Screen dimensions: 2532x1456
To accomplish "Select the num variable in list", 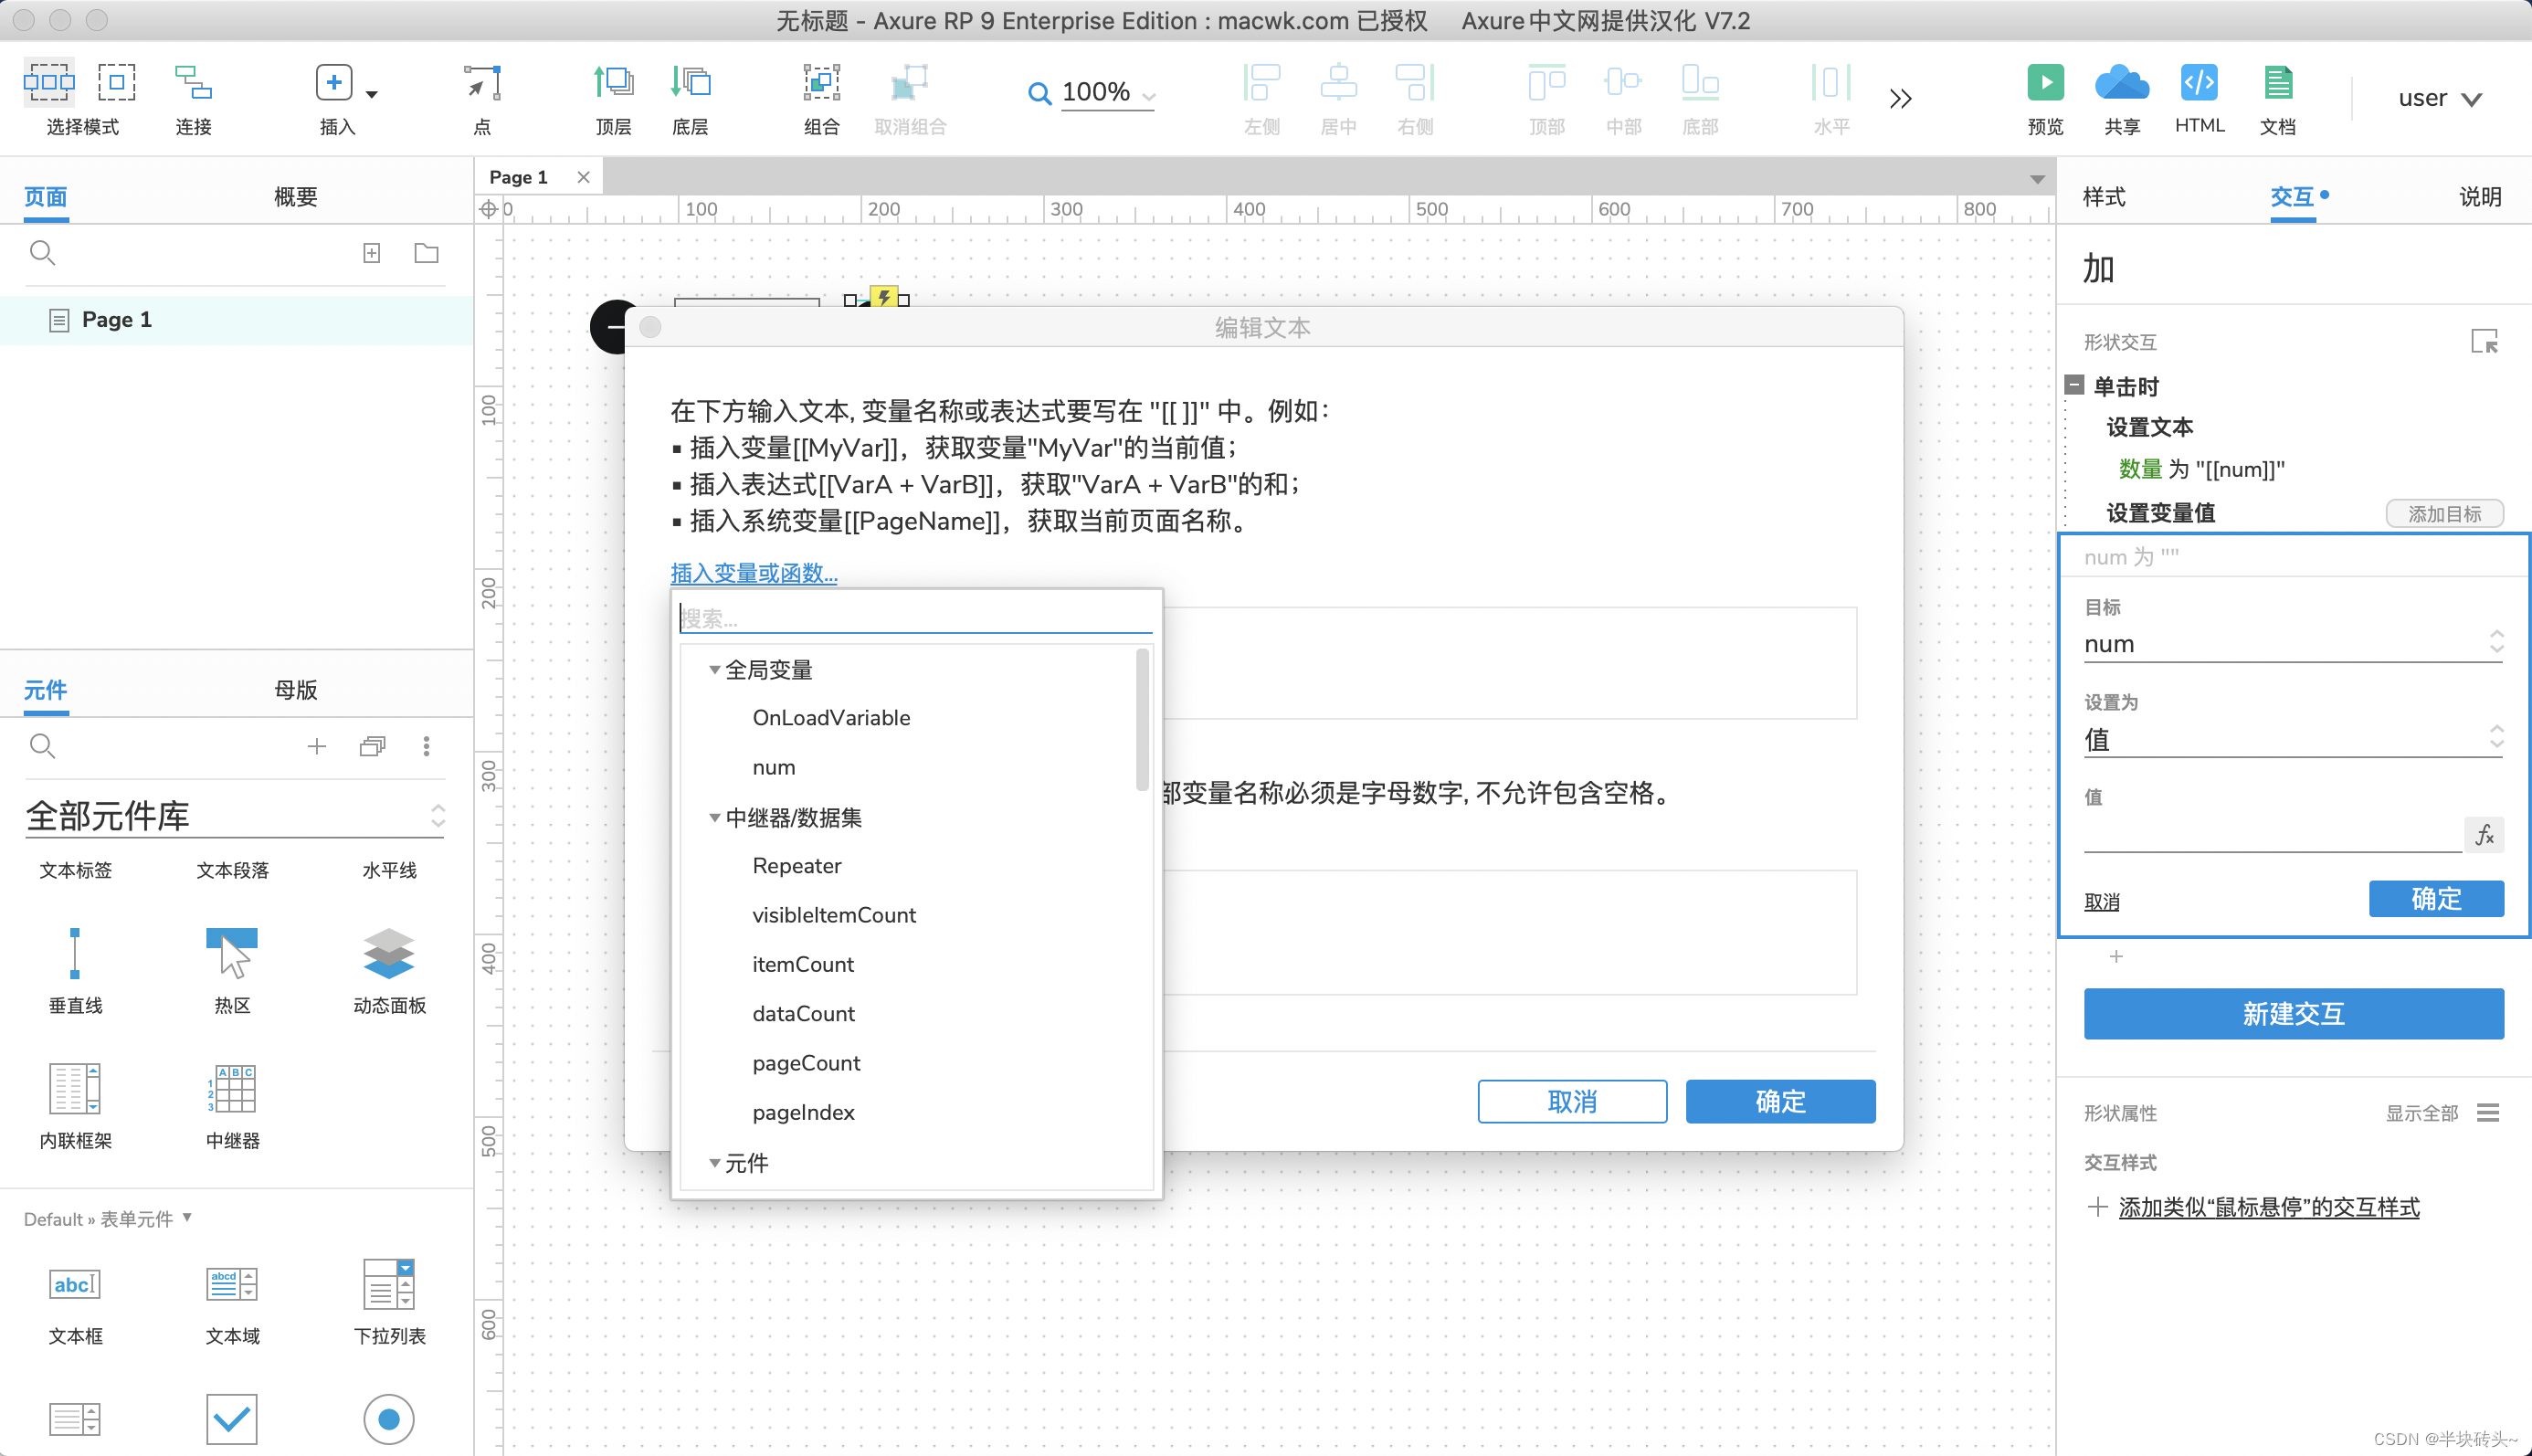I will point(774,767).
